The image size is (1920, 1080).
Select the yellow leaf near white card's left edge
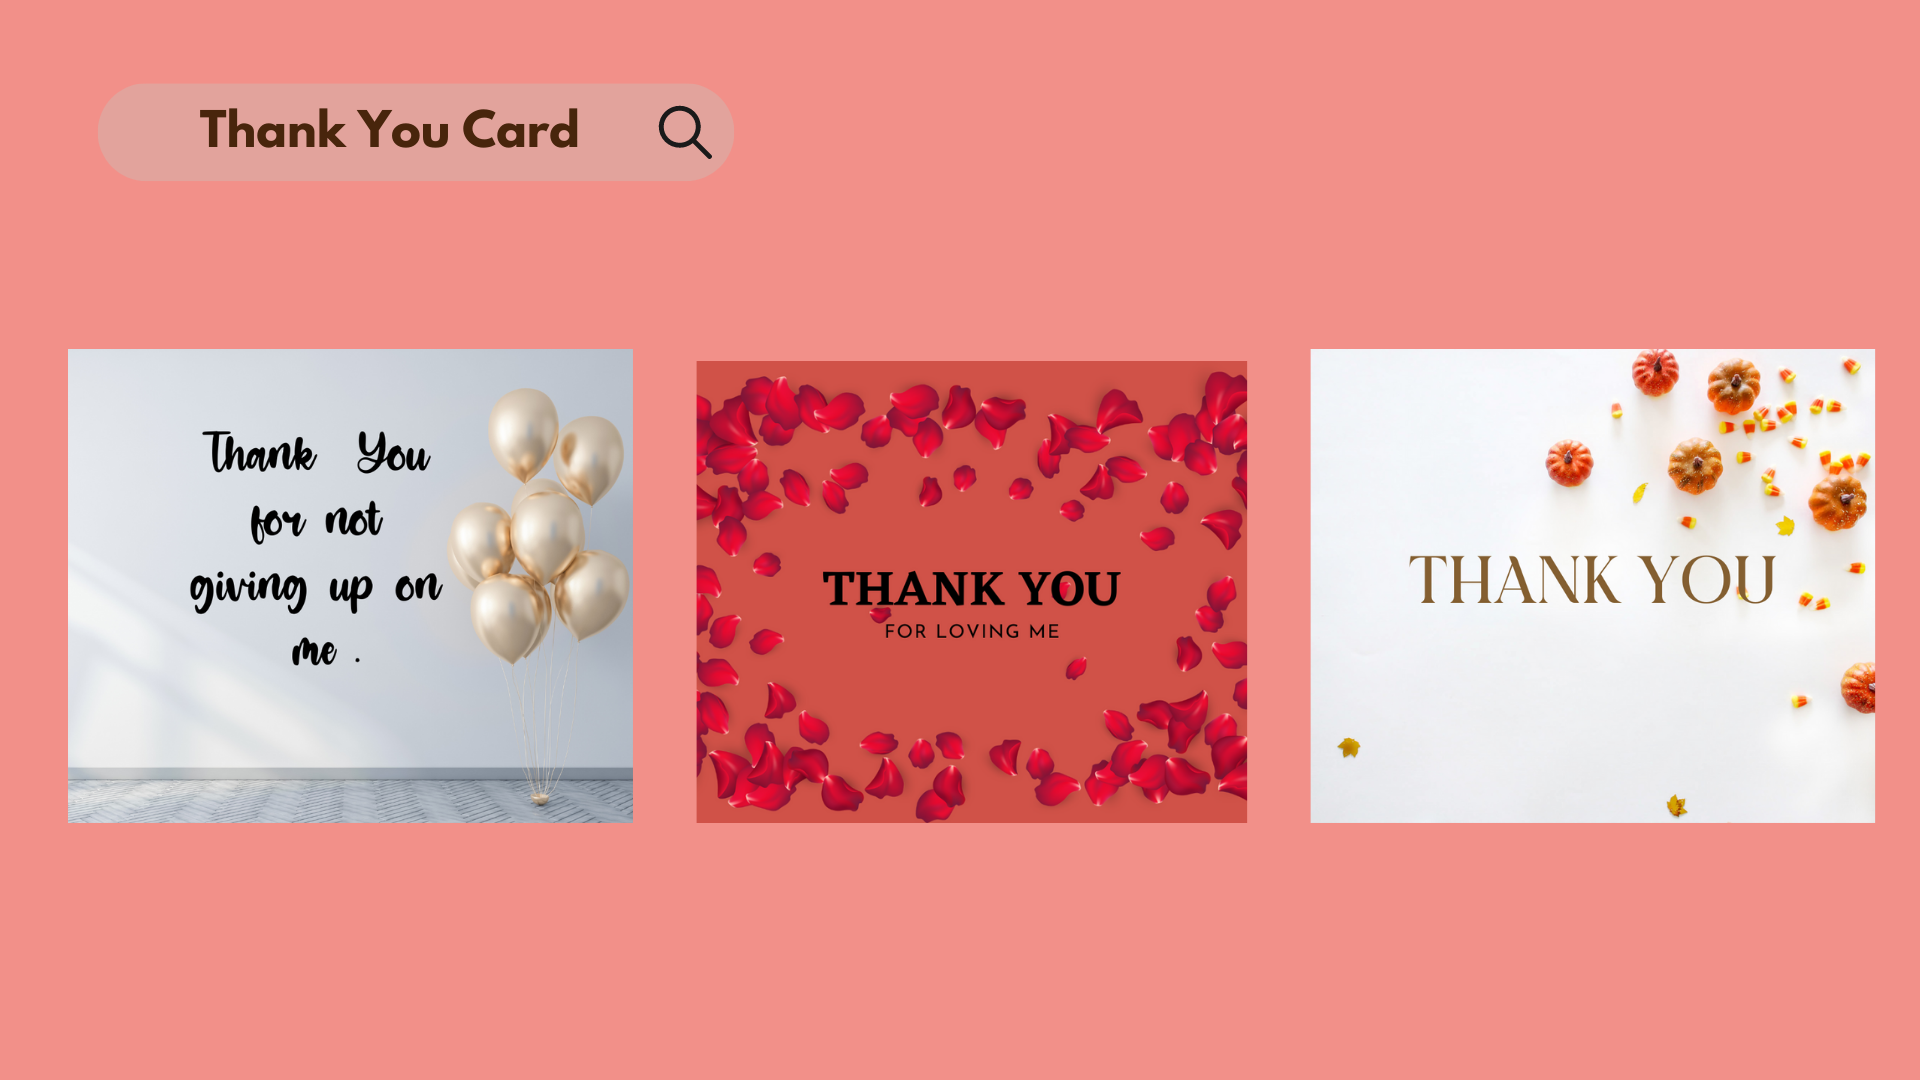1349,747
